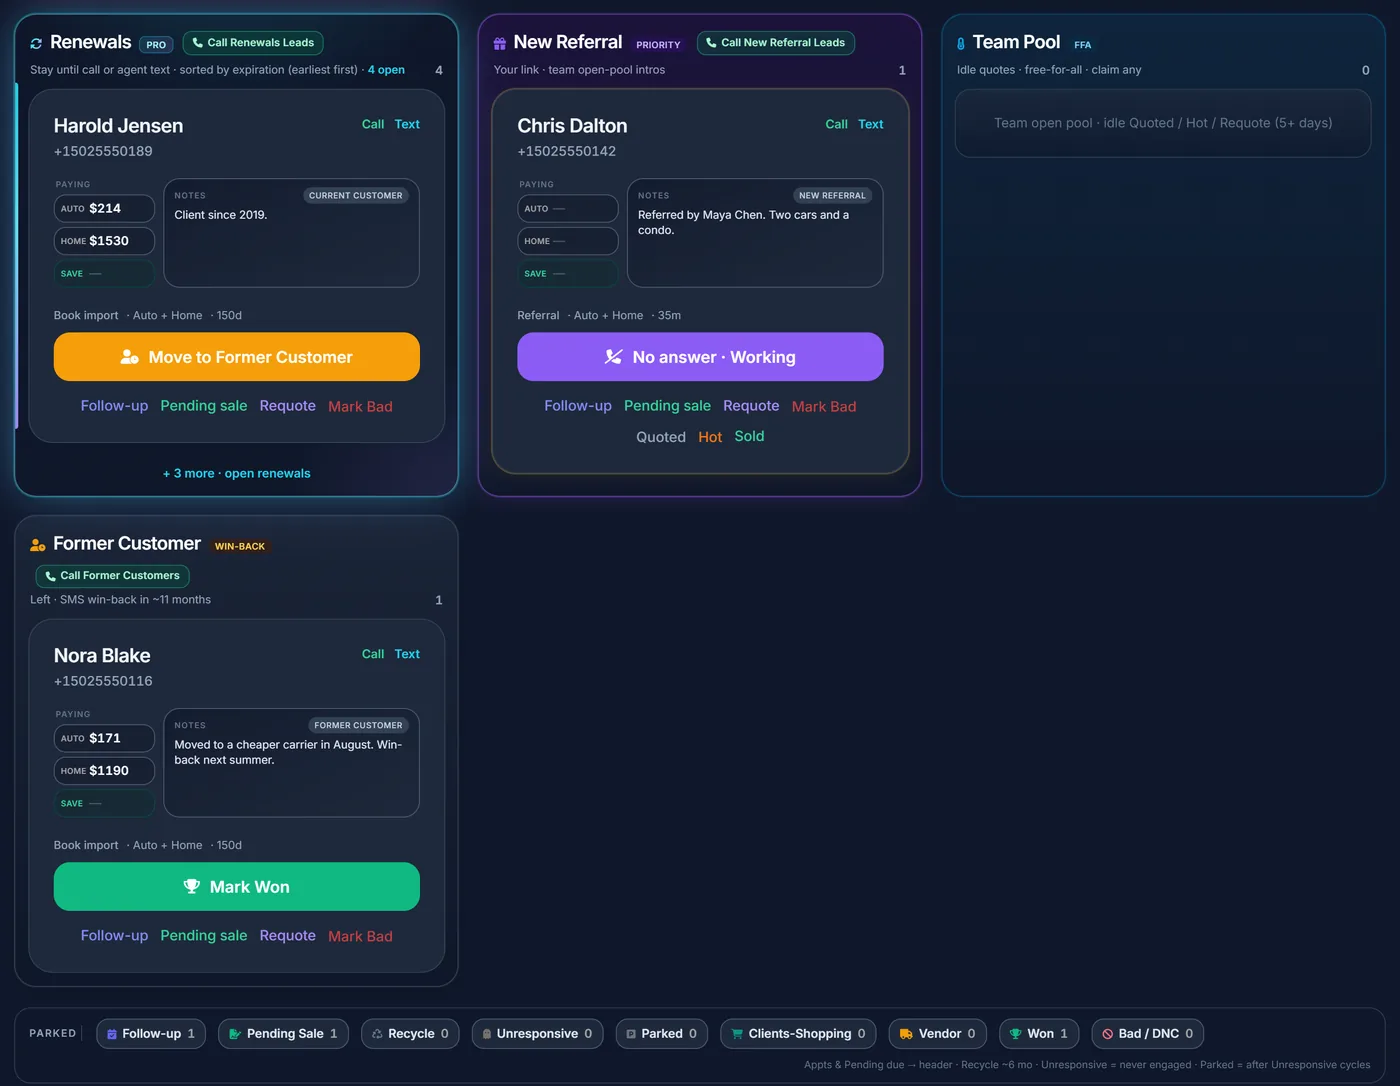This screenshot has height=1086, width=1400.
Task: Call Nora Blake from her card
Action: (x=373, y=654)
